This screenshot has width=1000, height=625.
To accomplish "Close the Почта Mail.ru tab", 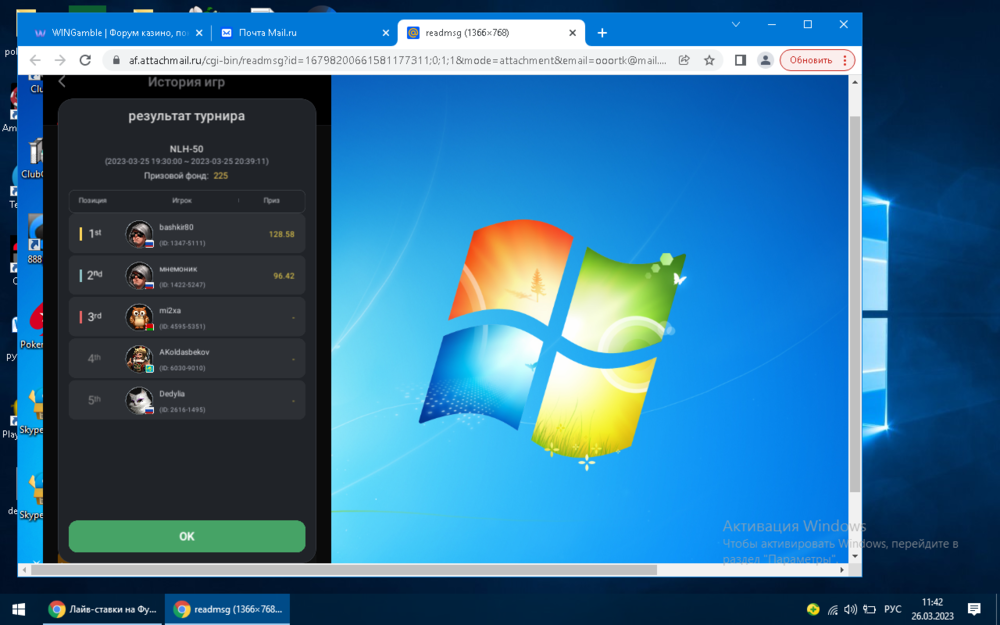I will pos(386,33).
